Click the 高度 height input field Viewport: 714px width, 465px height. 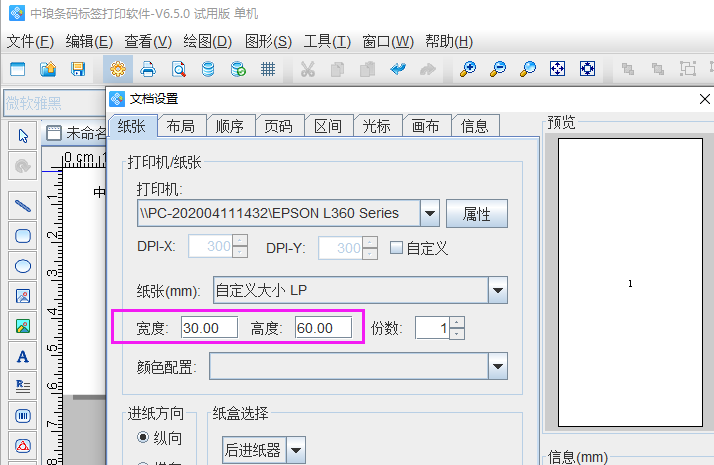323,328
